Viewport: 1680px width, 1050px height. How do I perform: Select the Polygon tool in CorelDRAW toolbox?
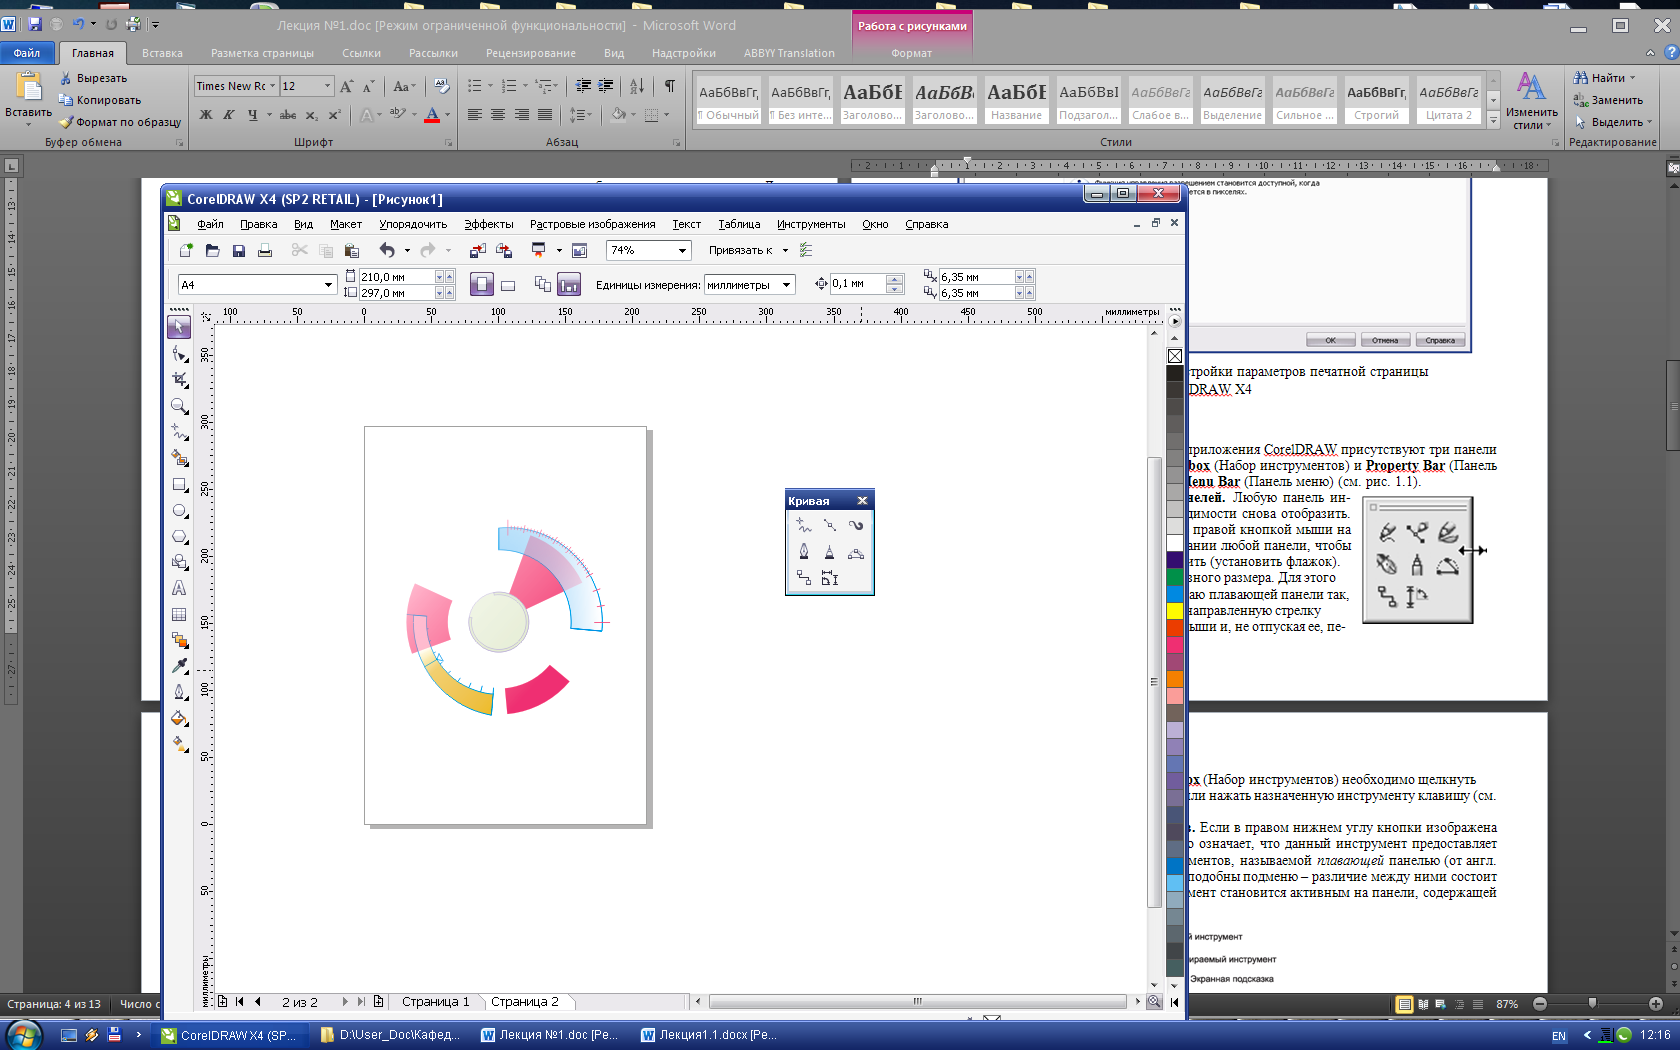pyautogui.click(x=179, y=537)
